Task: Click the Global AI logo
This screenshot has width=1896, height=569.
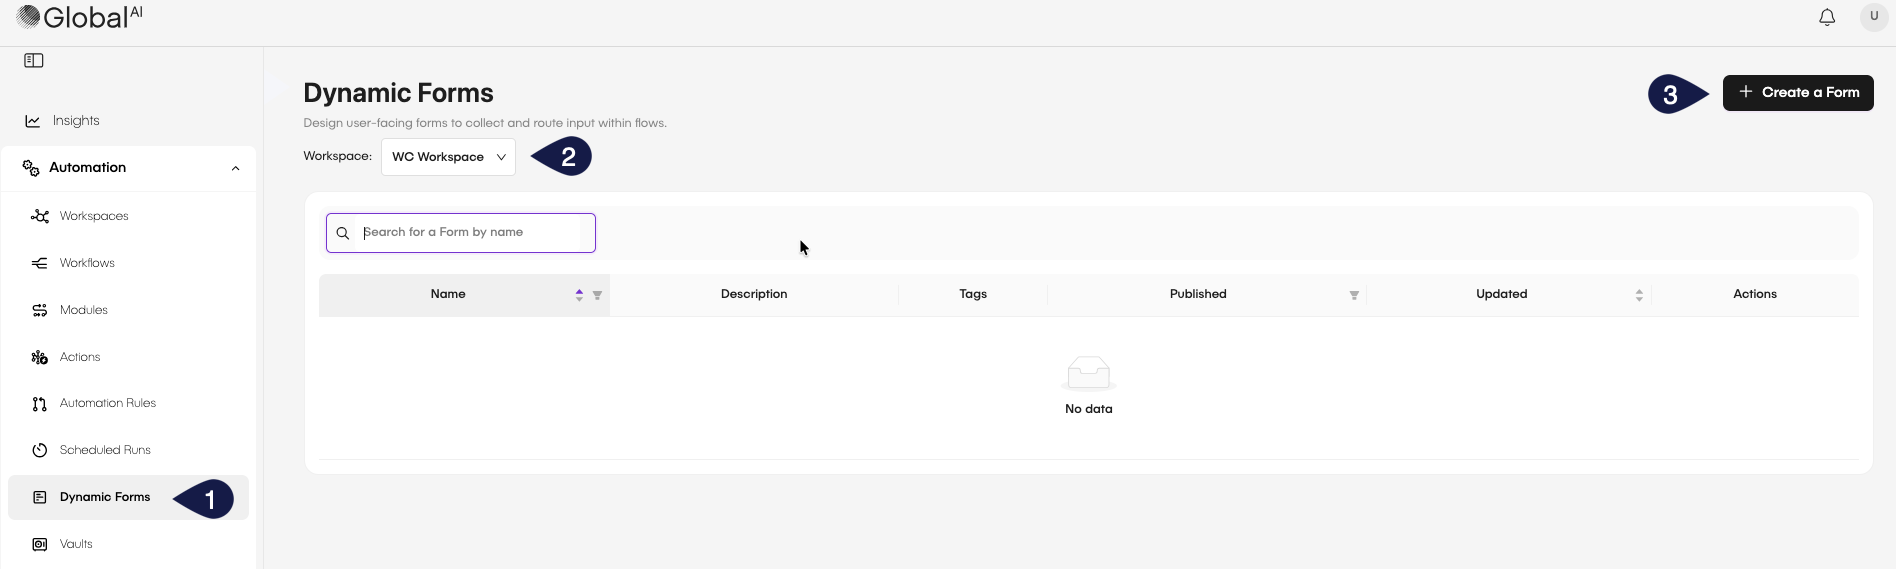Action: (80, 17)
